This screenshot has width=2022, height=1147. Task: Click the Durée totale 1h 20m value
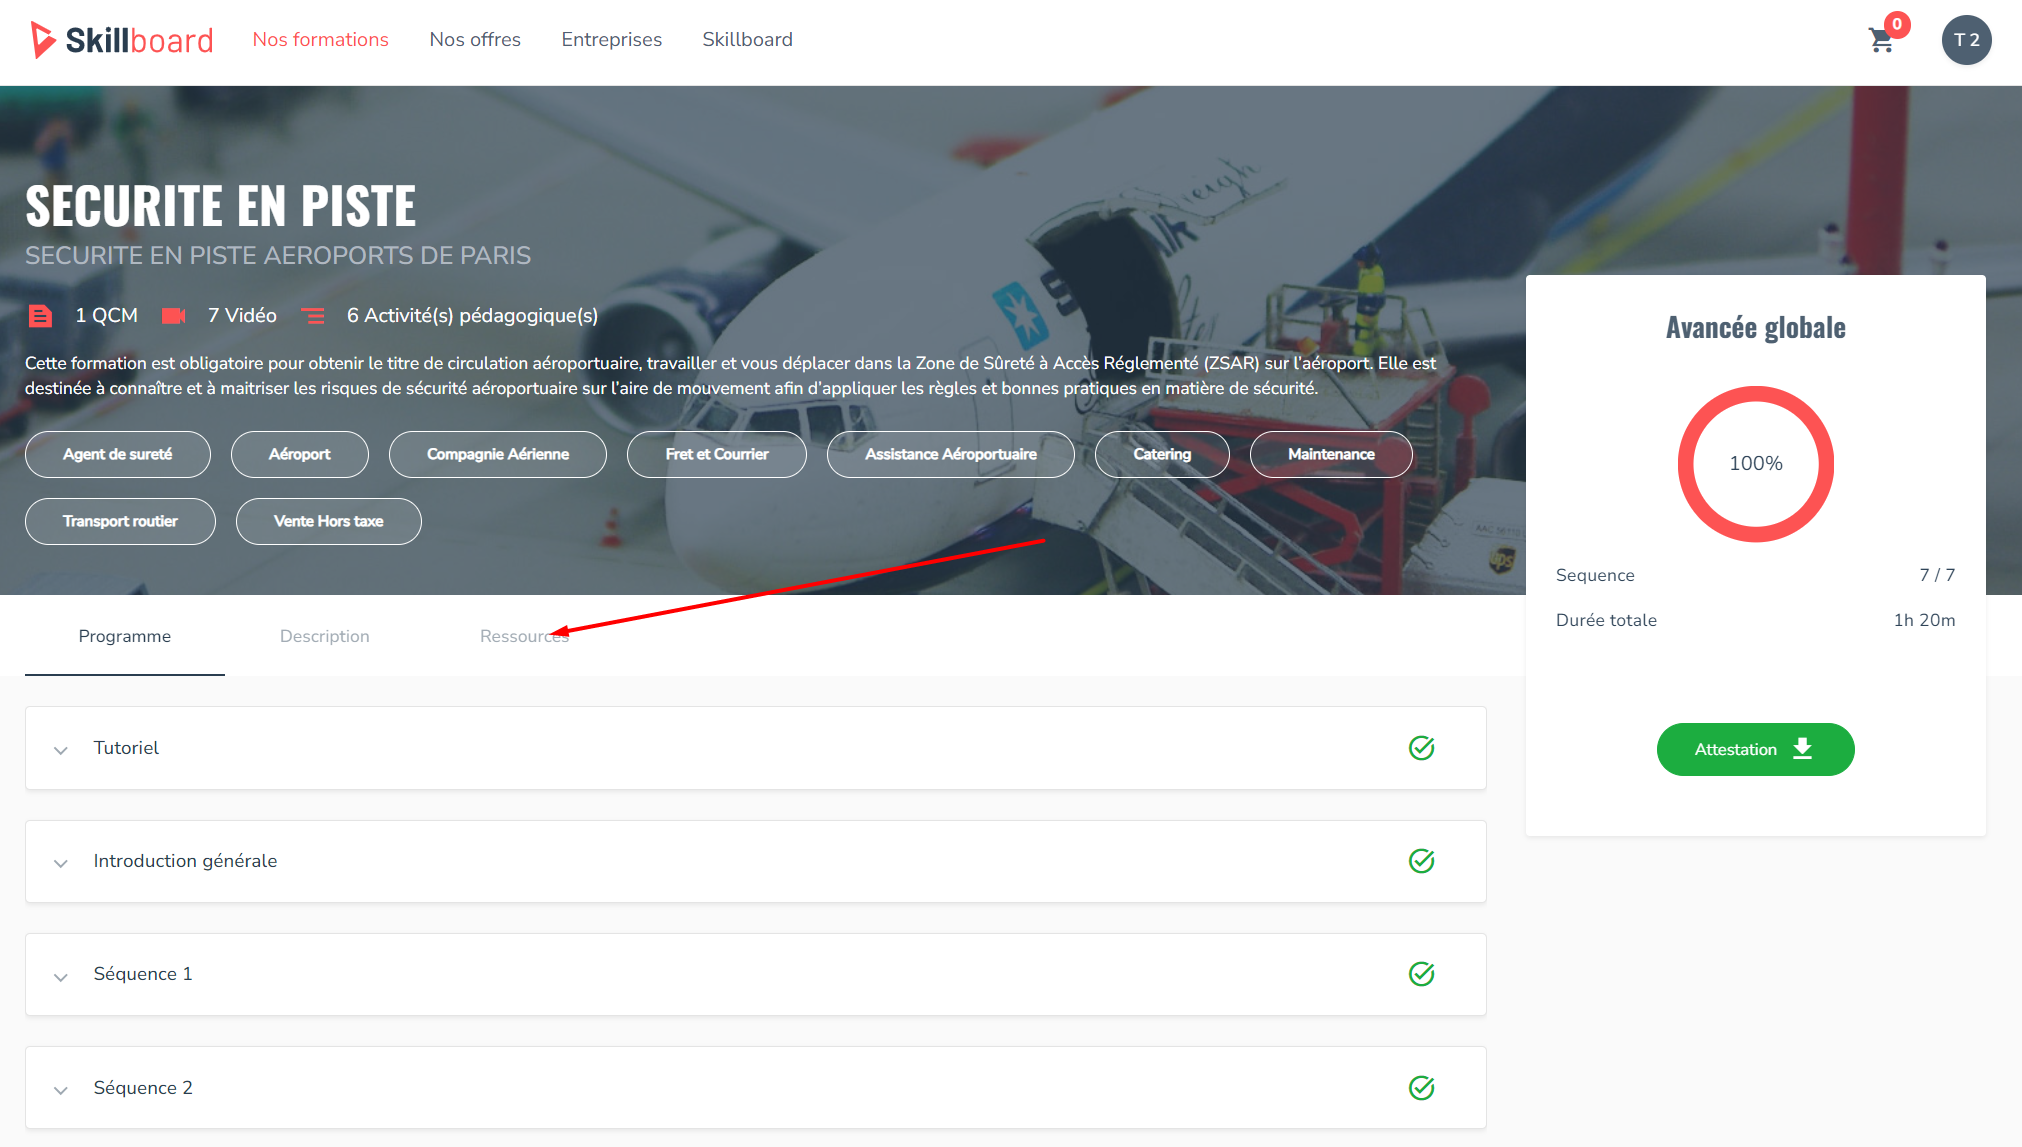(x=1924, y=620)
